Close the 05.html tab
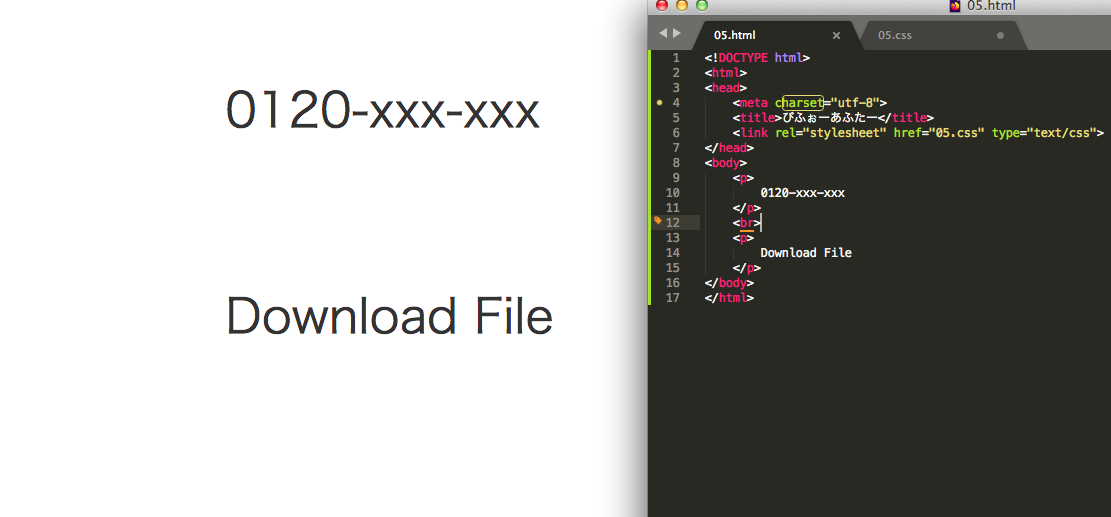 click(836, 35)
